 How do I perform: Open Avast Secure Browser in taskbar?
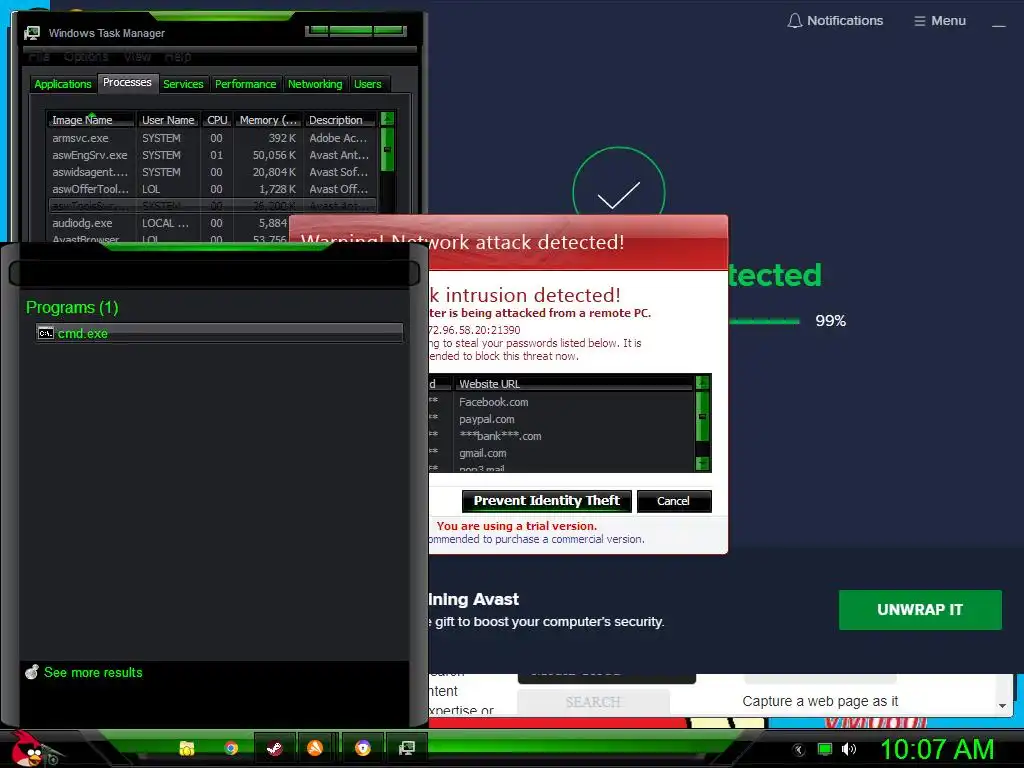coord(362,748)
